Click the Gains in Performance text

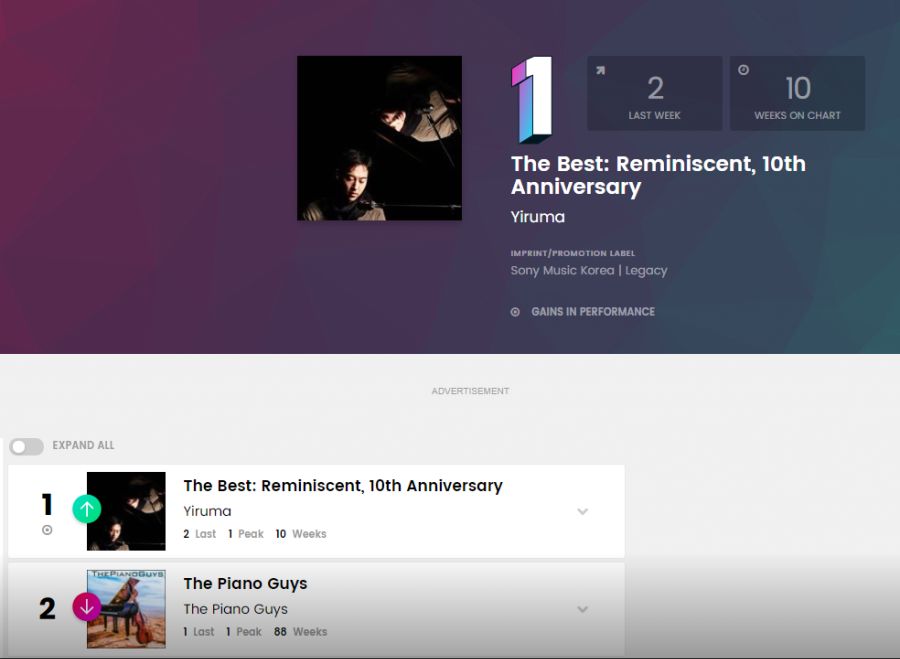592,312
